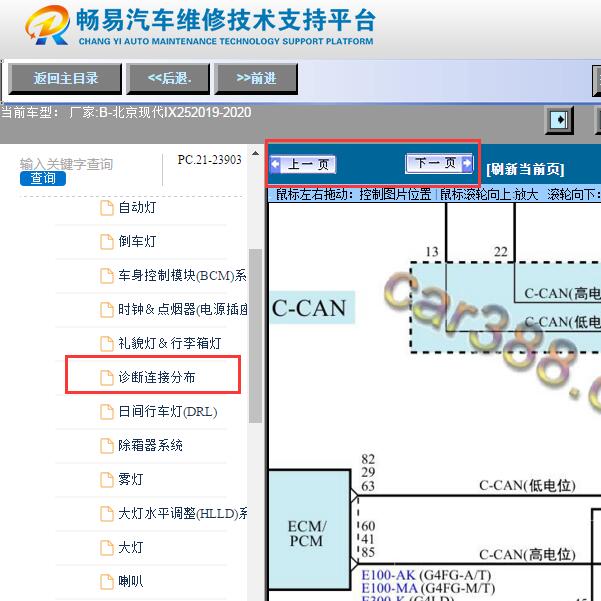Click the tree panel scrollbar thumb
The image size is (601, 601).
pos(255,336)
